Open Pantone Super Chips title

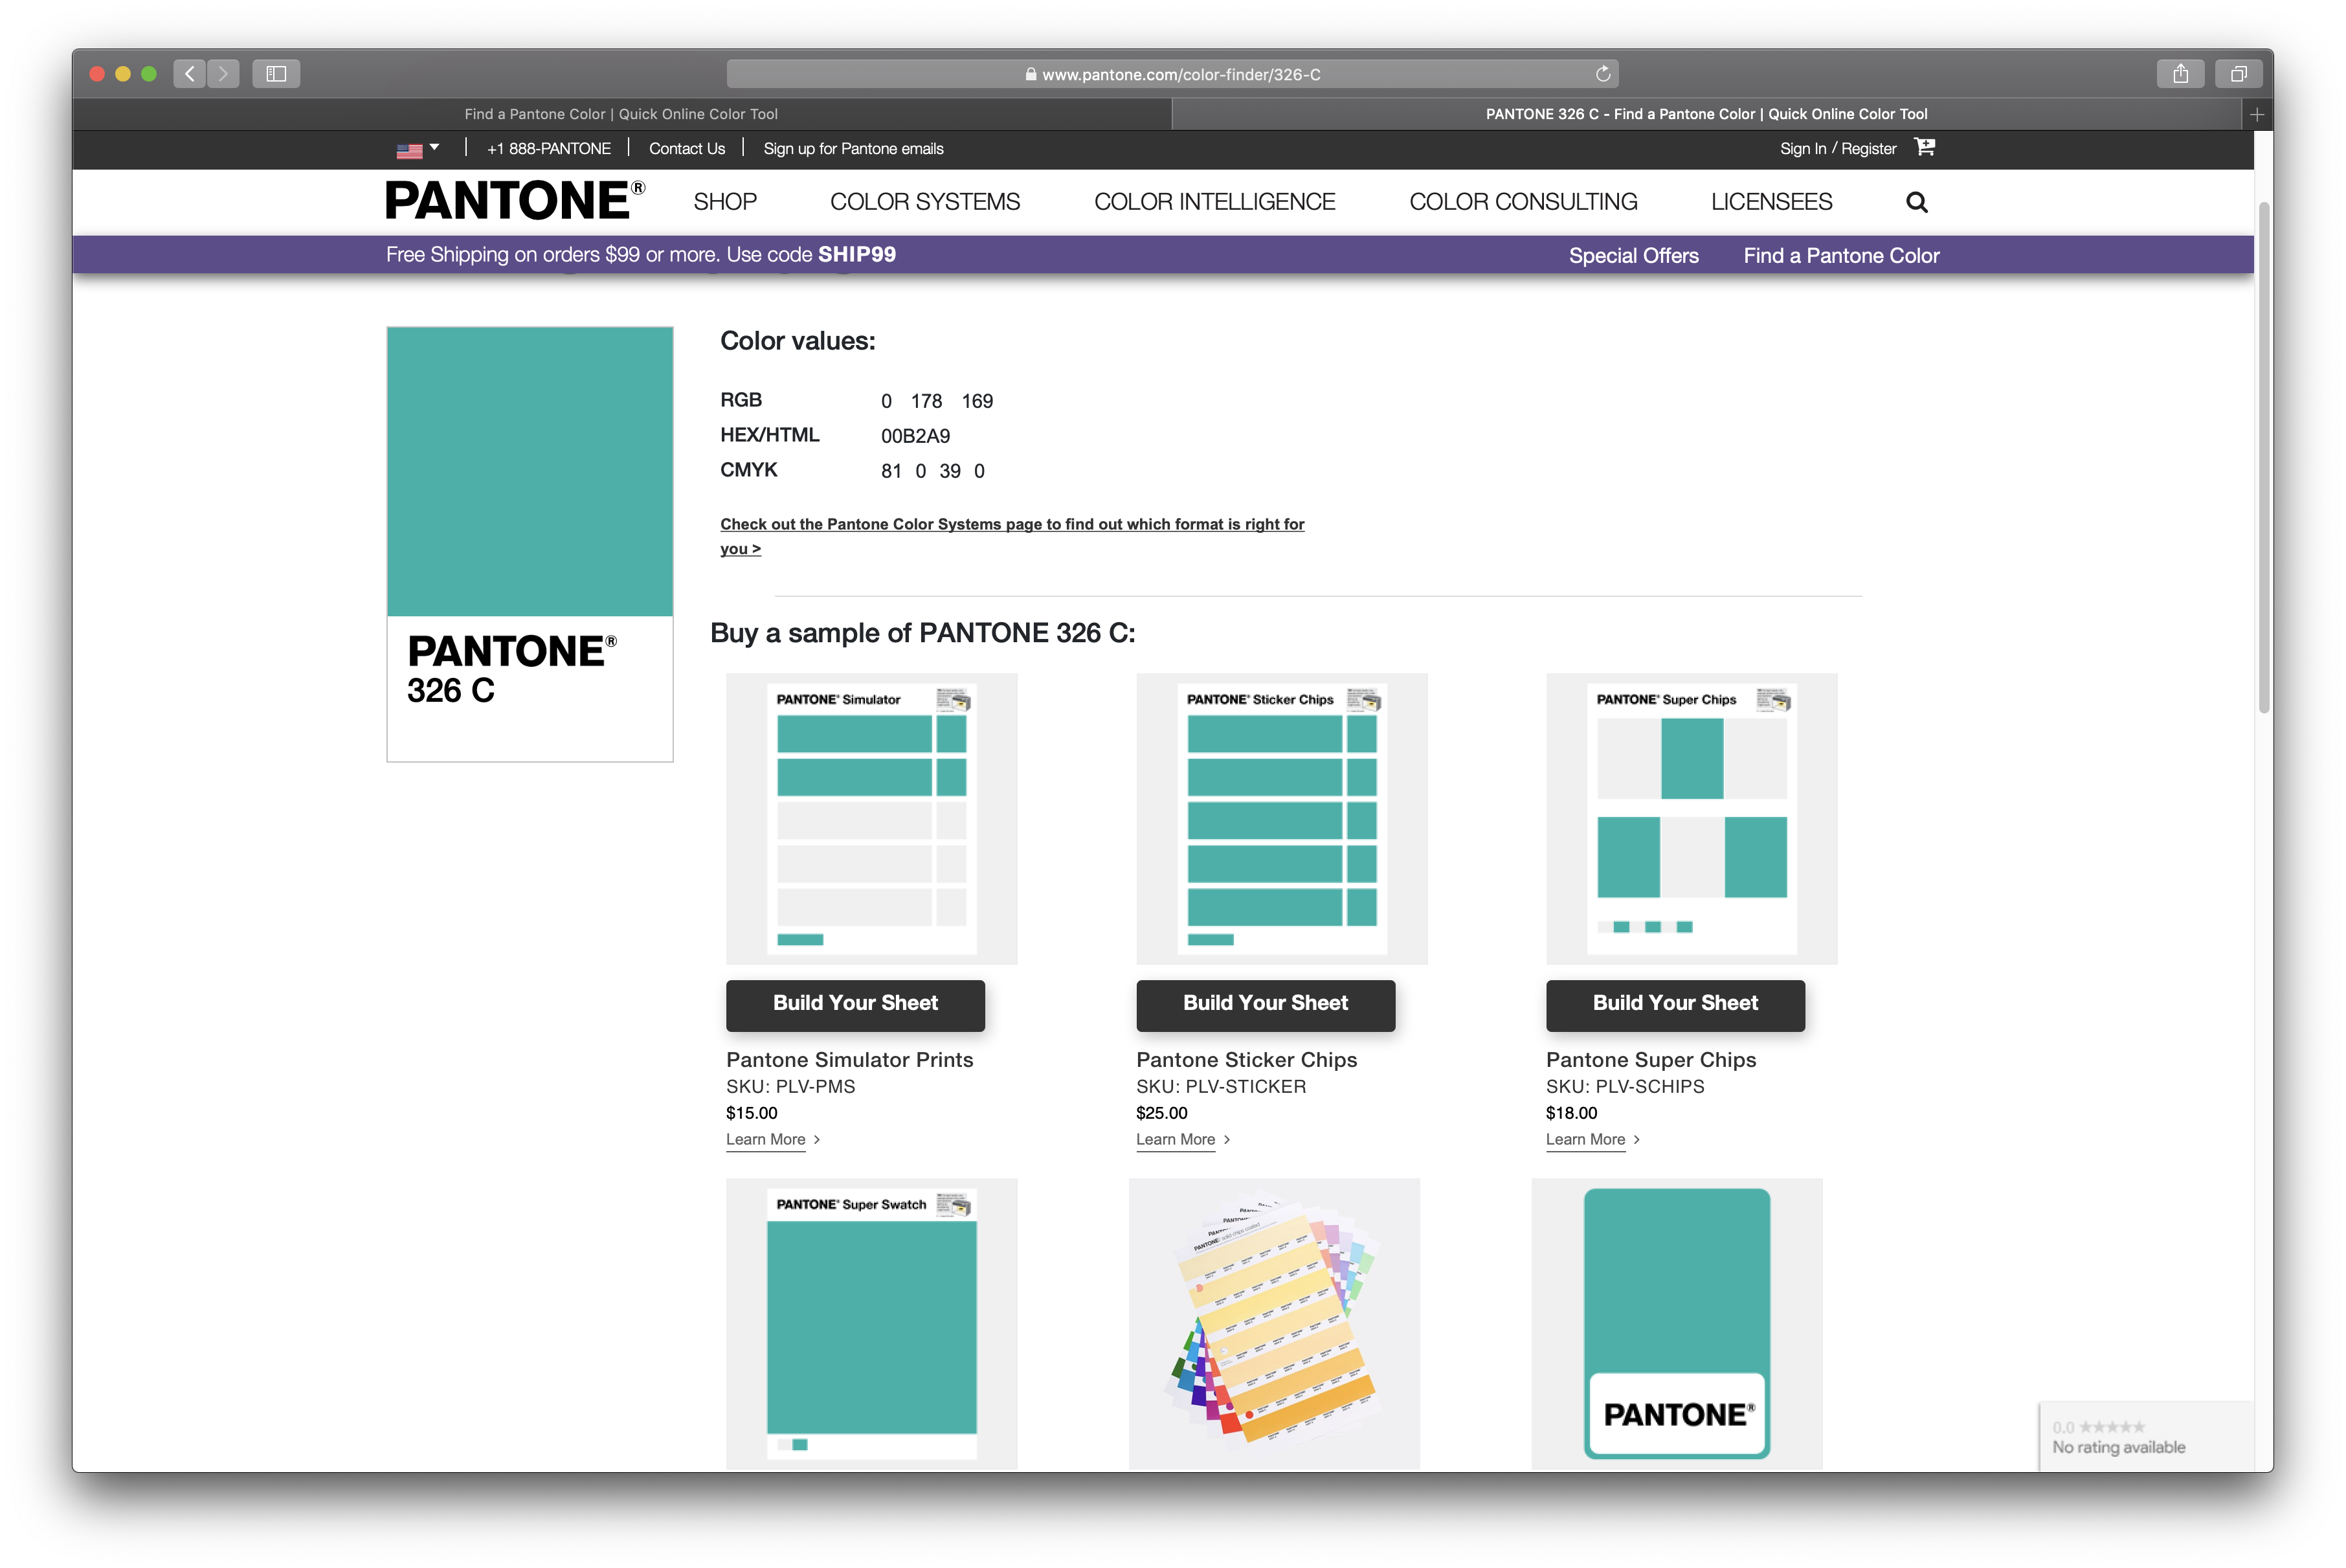(x=1650, y=1060)
